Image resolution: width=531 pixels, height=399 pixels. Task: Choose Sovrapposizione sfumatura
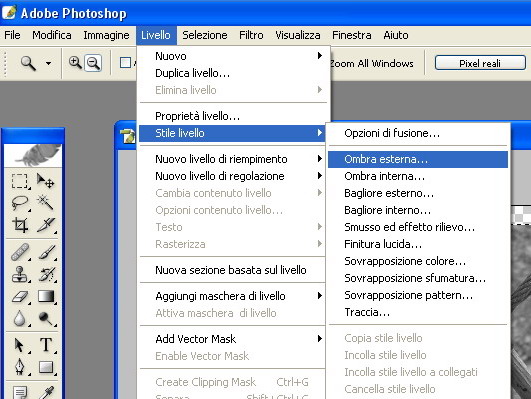(x=418, y=278)
